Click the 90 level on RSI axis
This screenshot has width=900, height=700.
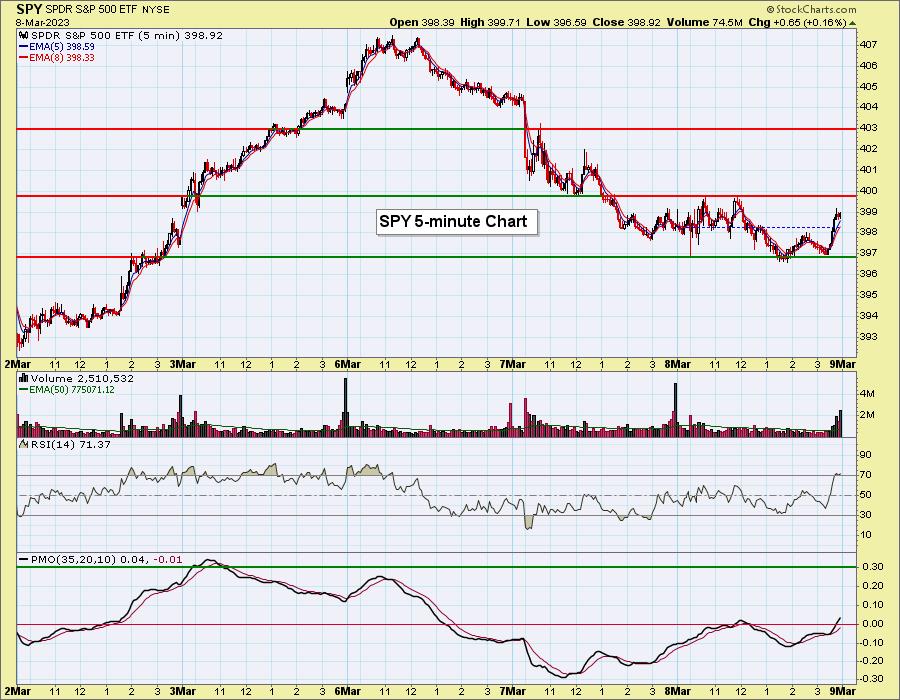(866, 455)
